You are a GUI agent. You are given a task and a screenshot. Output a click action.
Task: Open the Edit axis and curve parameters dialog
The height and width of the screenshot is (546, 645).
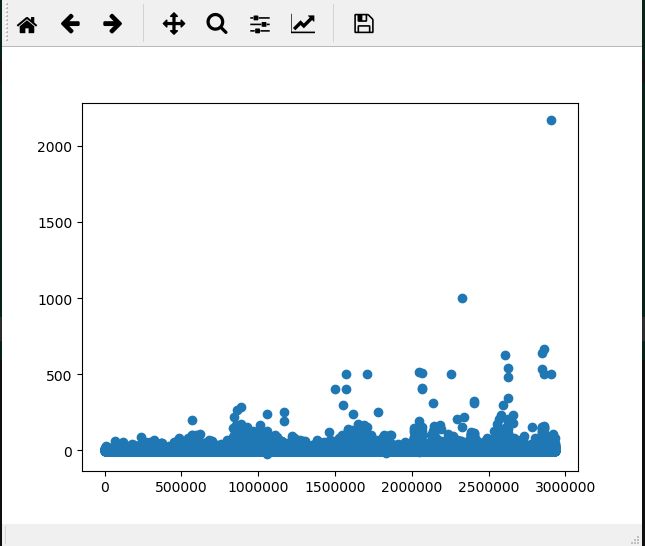(x=303, y=24)
